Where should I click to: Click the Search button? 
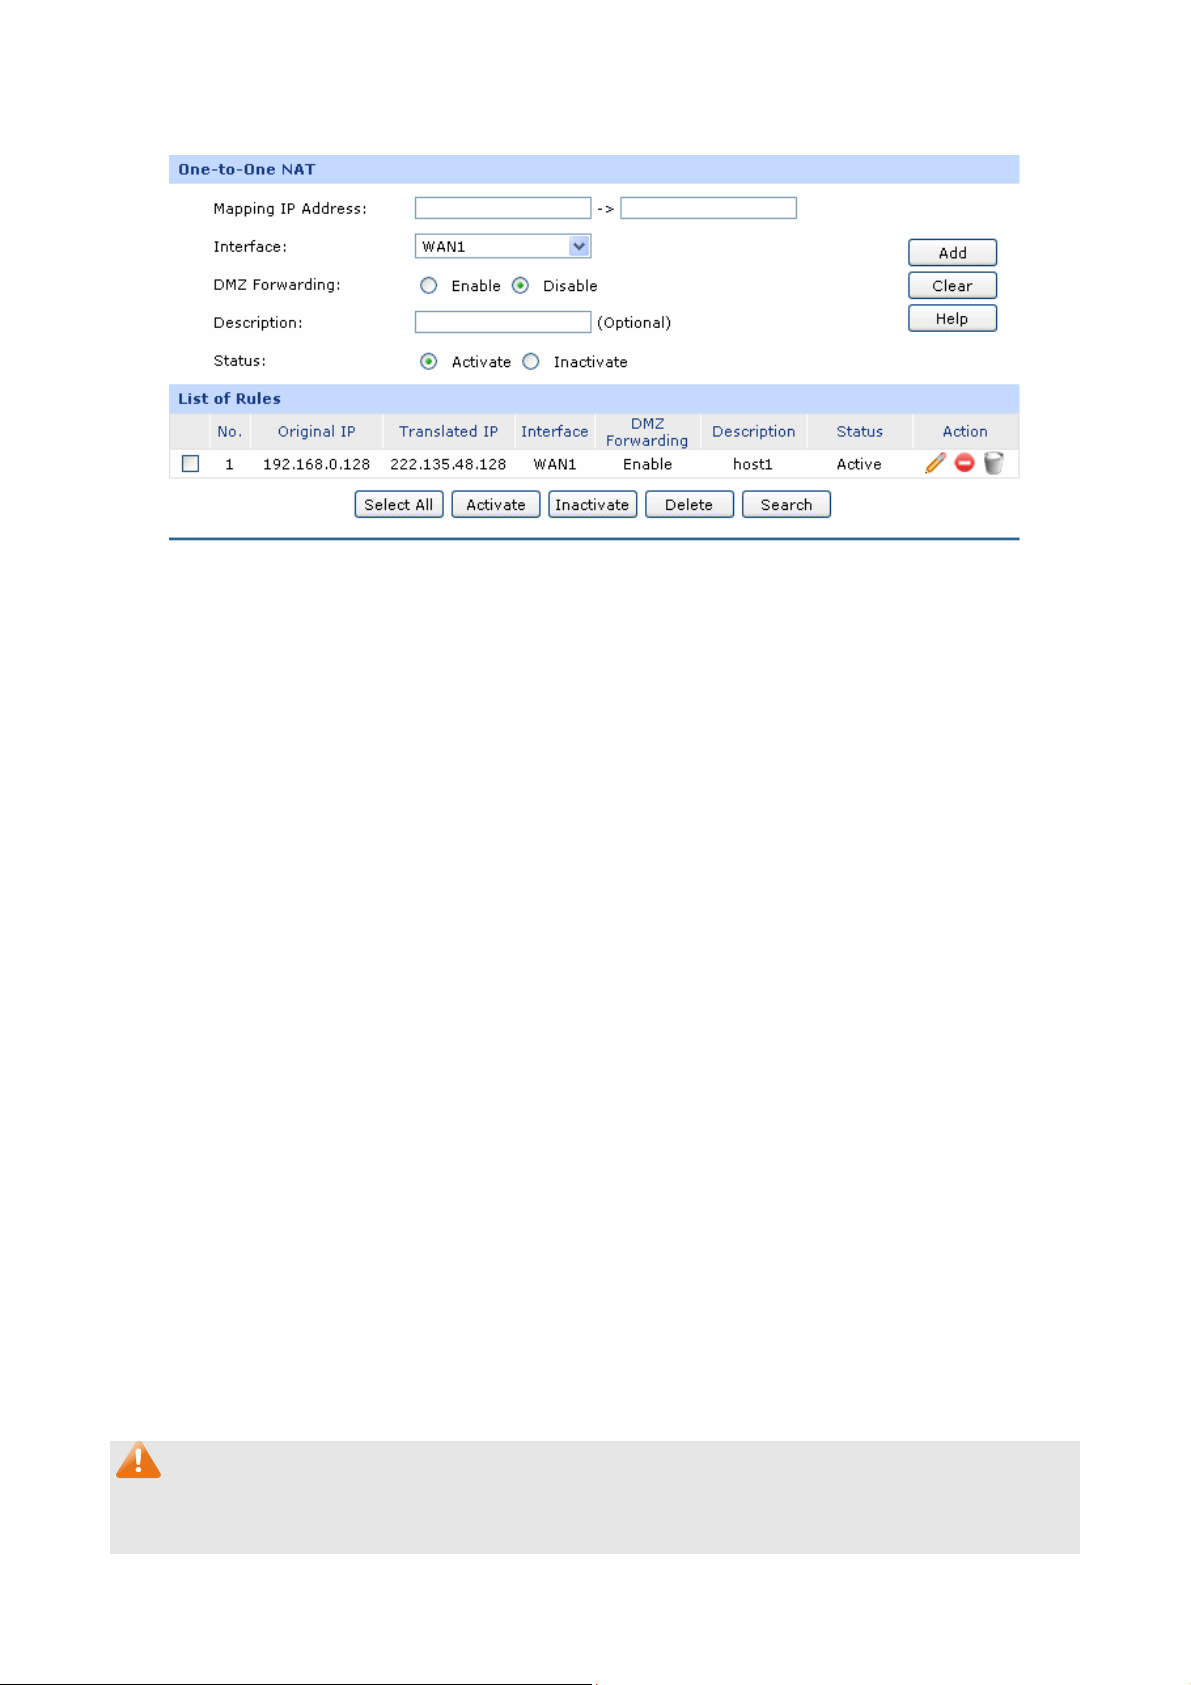(x=786, y=505)
